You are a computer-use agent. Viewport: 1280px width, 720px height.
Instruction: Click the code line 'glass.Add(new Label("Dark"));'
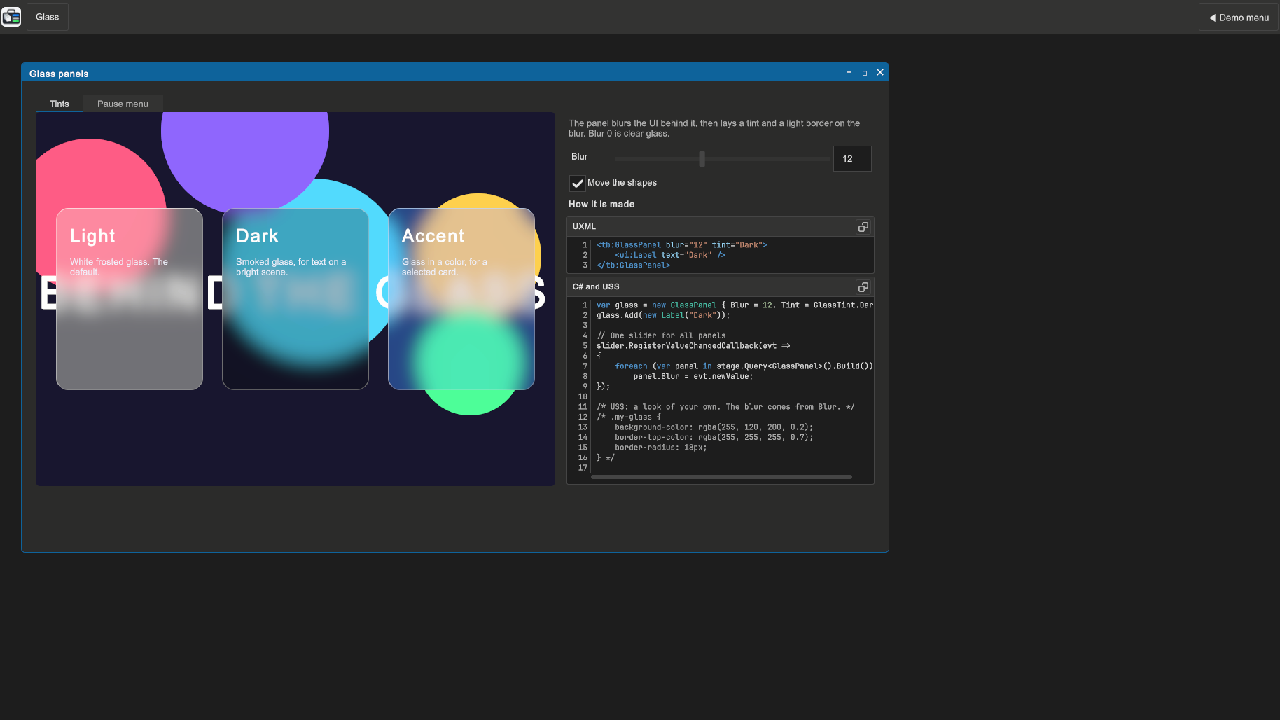pyautogui.click(x=663, y=315)
